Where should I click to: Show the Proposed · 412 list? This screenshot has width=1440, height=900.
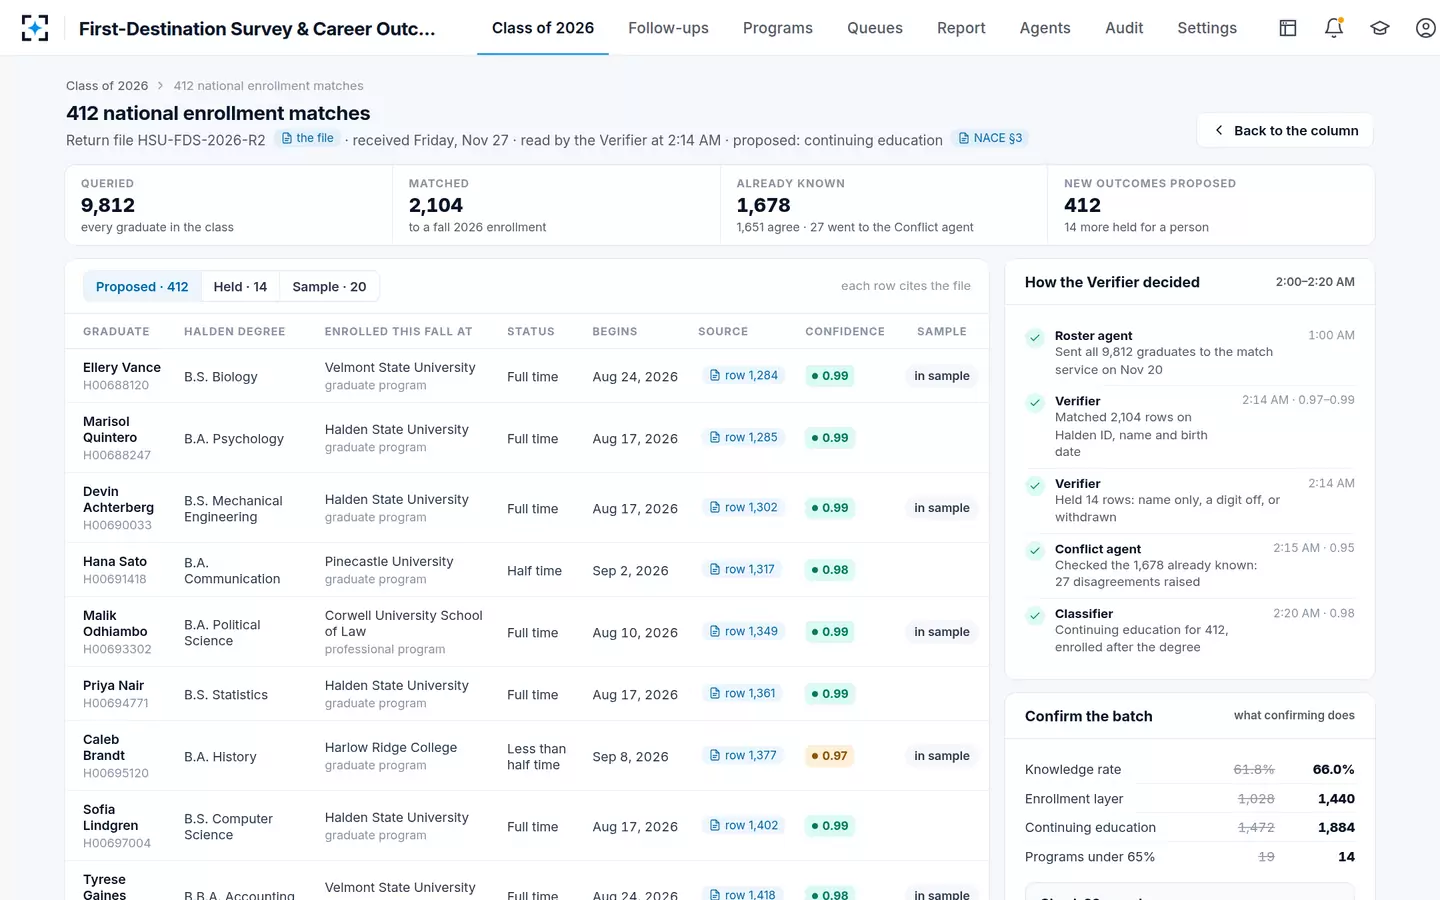[x=142, y=287]
